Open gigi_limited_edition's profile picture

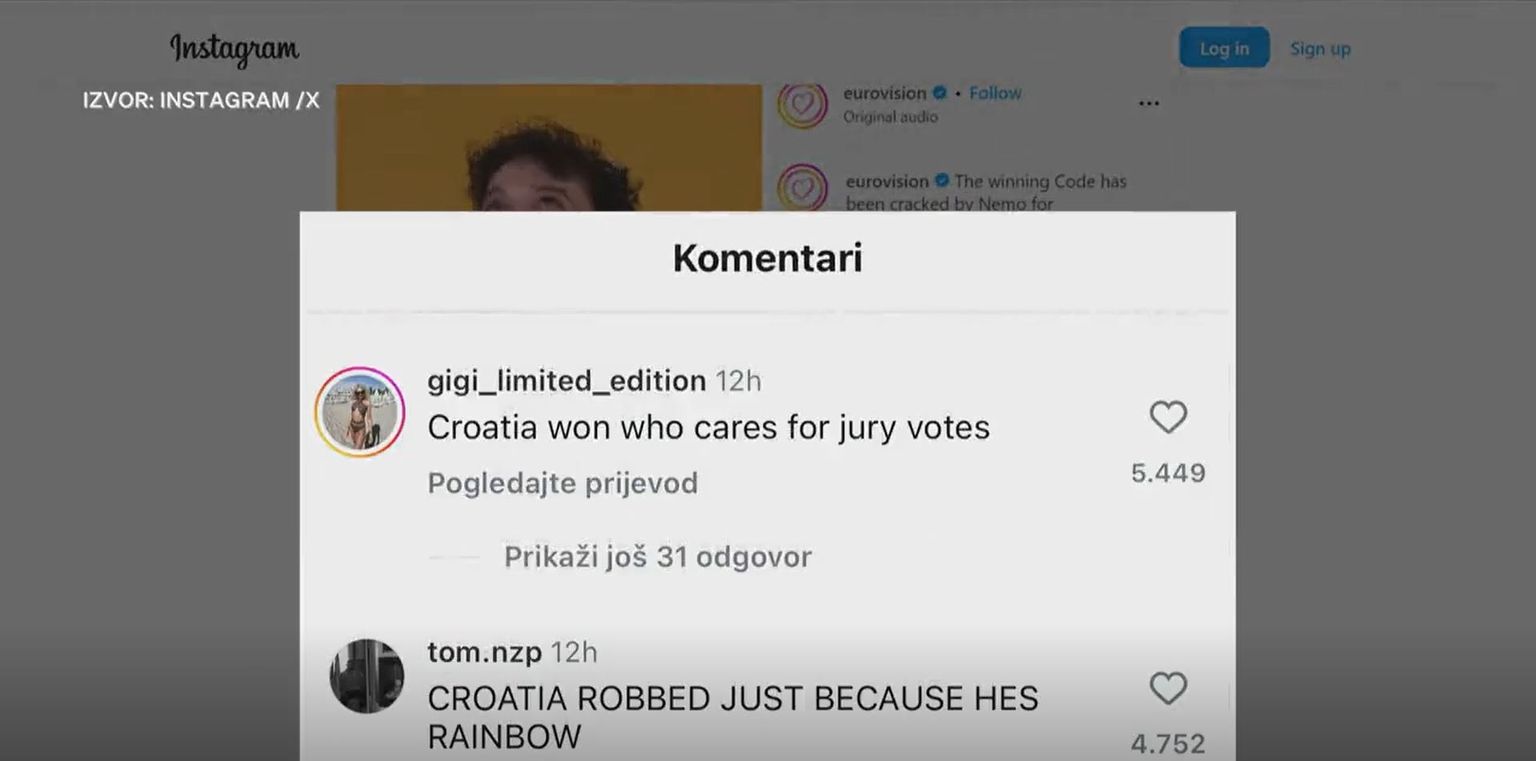point(360,412)
